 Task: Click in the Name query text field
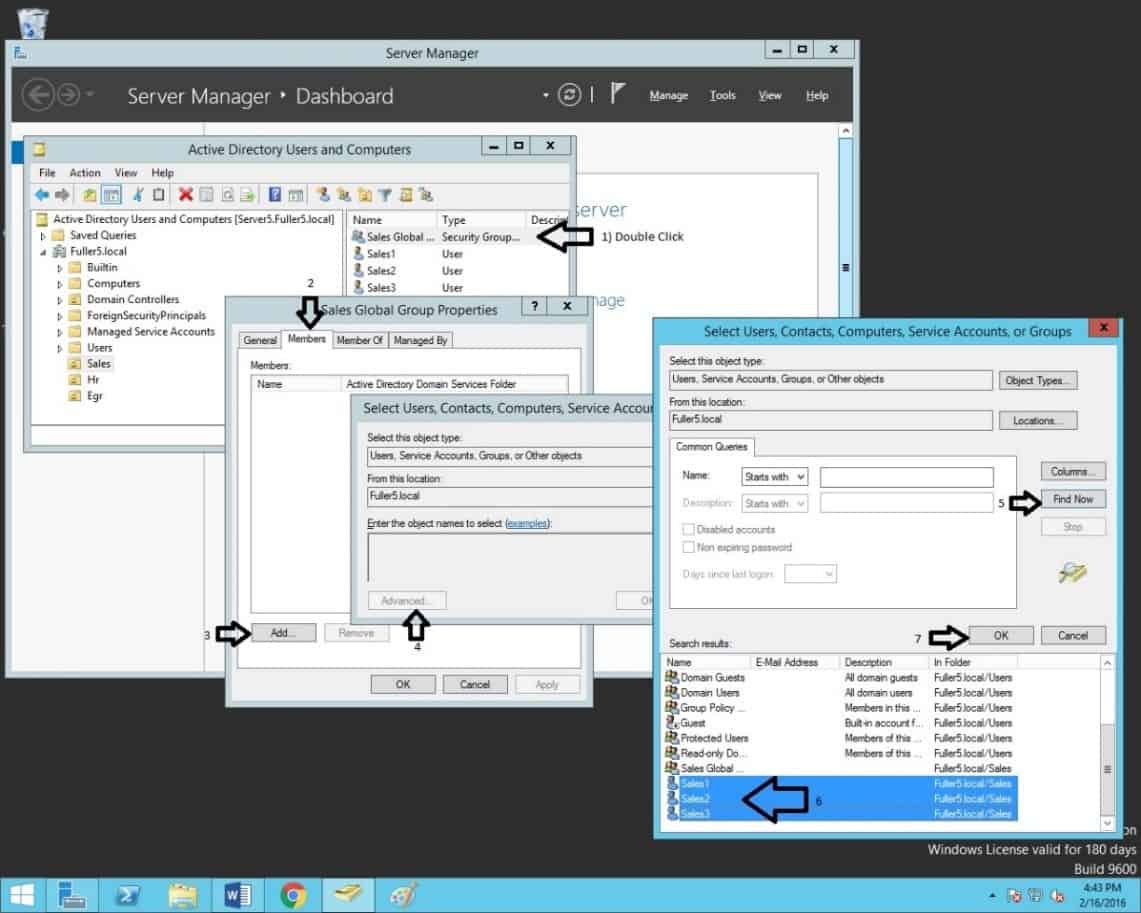point(906,477)
